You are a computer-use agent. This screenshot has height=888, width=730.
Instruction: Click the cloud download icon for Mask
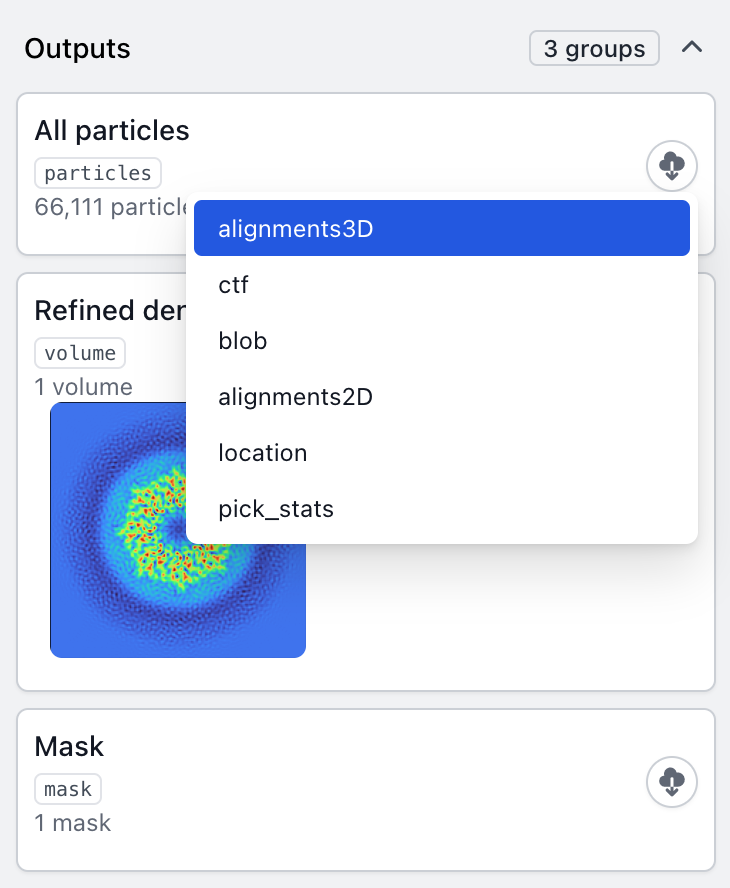click(672, 780)
